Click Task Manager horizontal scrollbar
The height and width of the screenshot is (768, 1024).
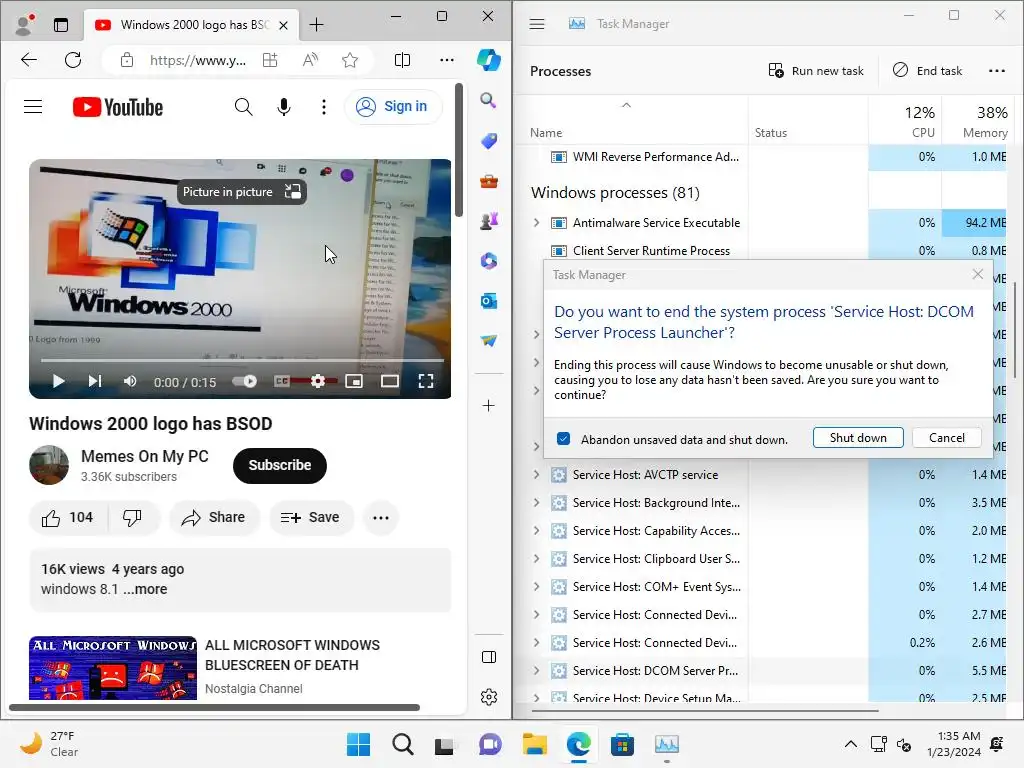coord(705,711)
